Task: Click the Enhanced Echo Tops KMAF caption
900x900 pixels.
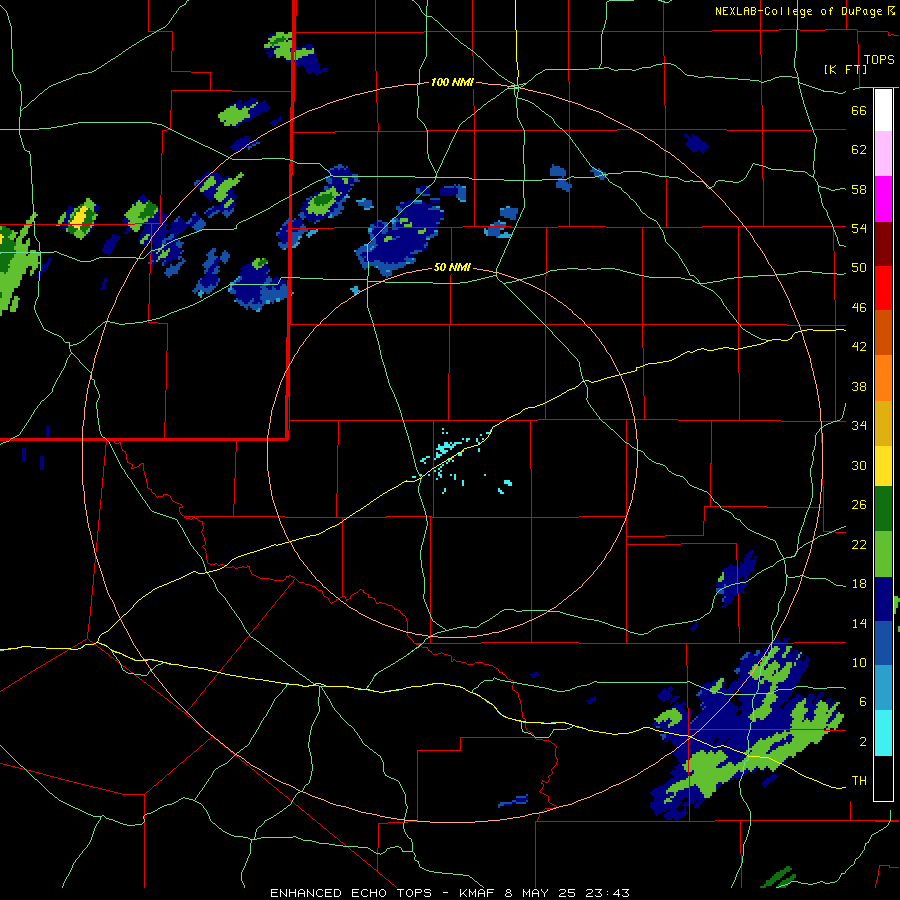Action: pyautogui.click(x=449, y=893)
